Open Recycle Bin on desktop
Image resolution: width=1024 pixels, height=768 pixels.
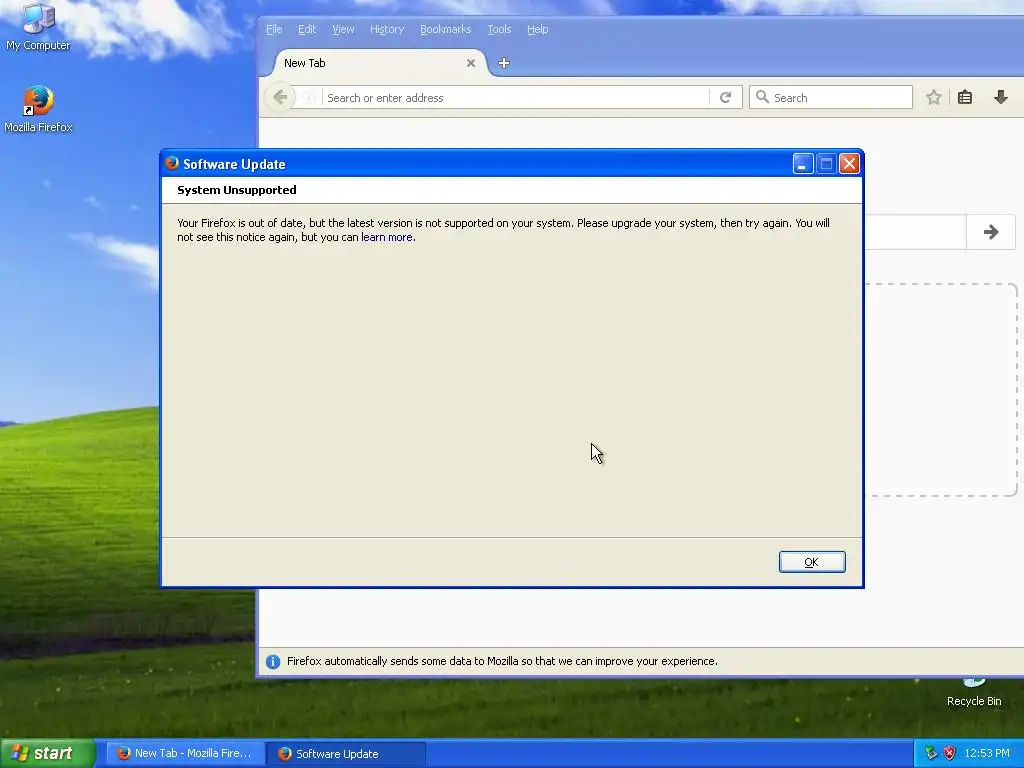tap(974, 694)
